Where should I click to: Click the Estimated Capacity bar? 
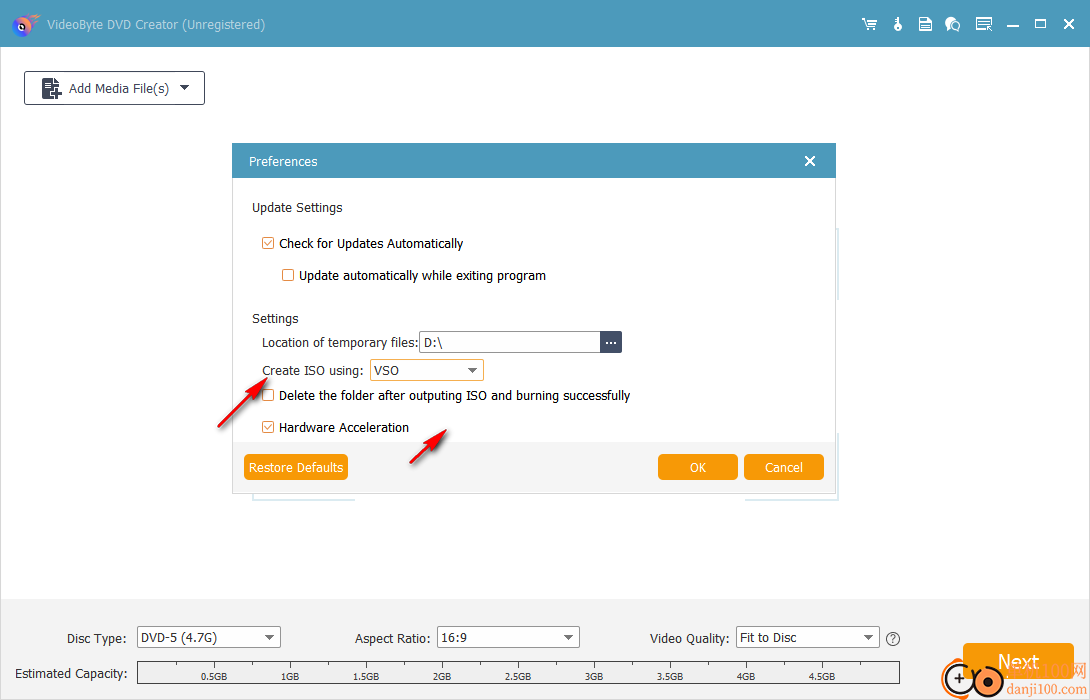pyautogui.click(x=519, y=673)
